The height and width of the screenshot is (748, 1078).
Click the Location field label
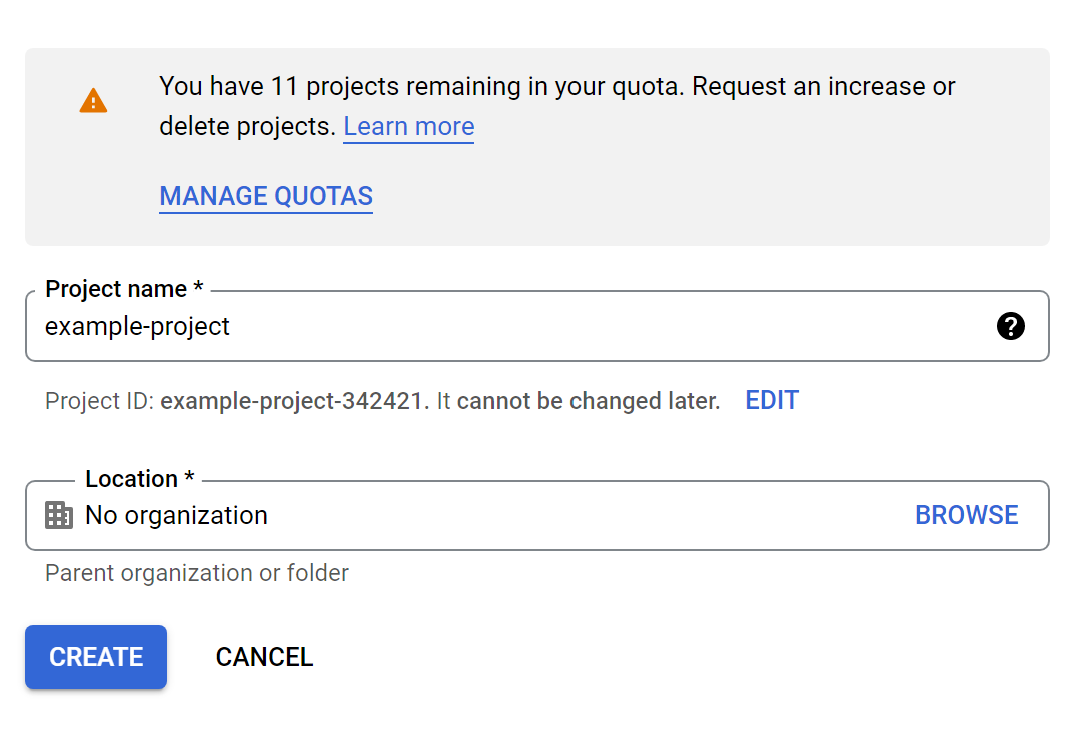tap(140, 478)
